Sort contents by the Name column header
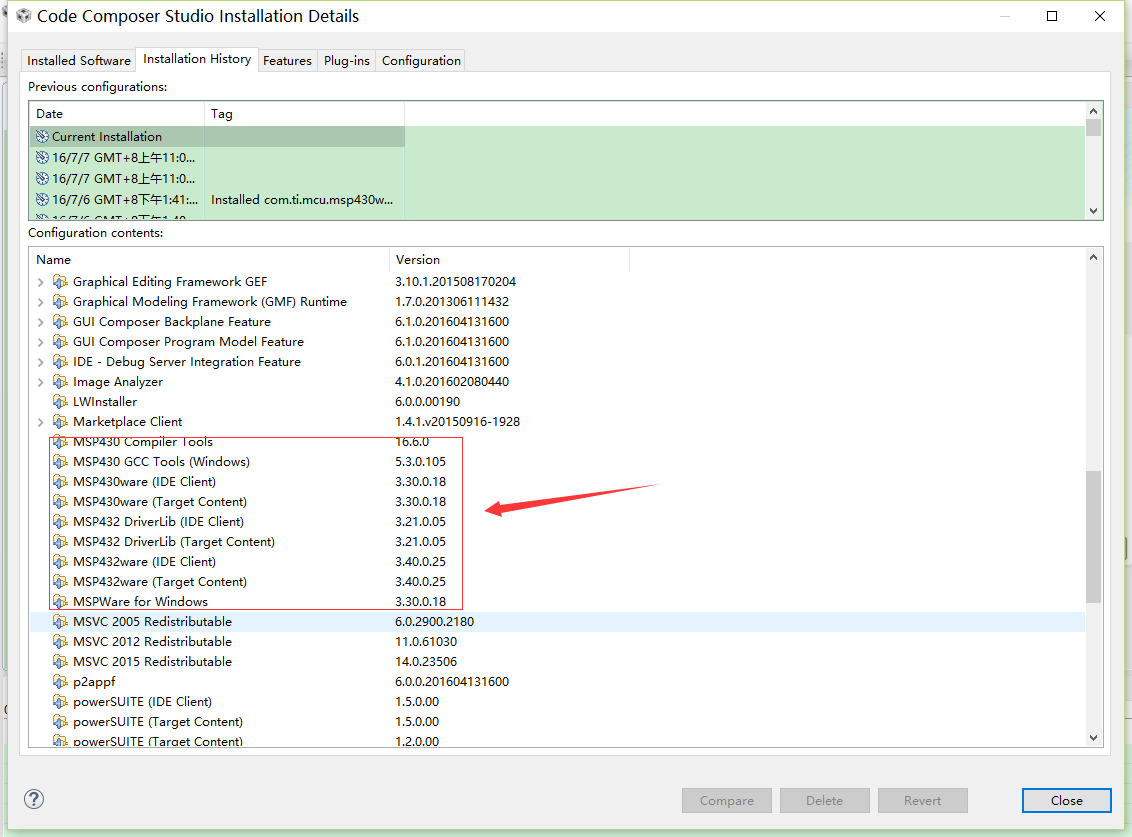The height and width of the screenshot is (837, 1132). 209,260
